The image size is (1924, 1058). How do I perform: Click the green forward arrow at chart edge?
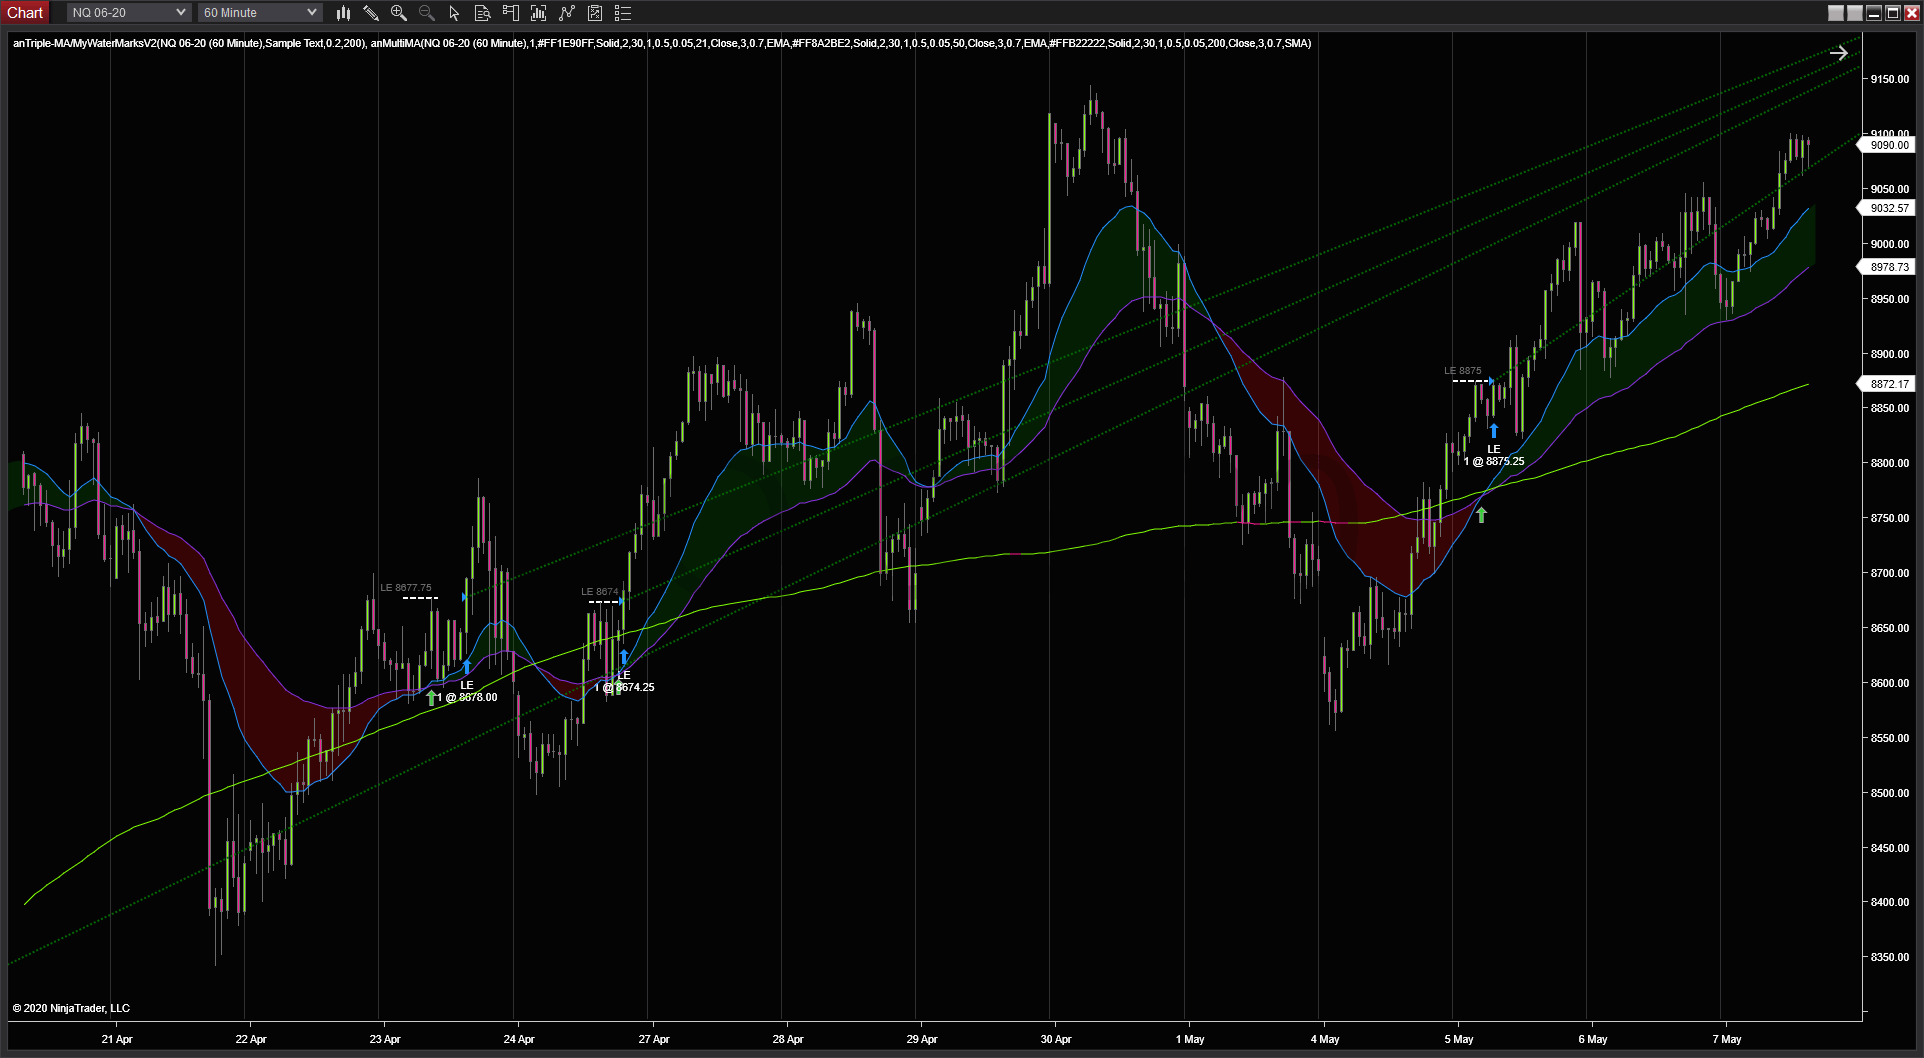point(1840,53)
